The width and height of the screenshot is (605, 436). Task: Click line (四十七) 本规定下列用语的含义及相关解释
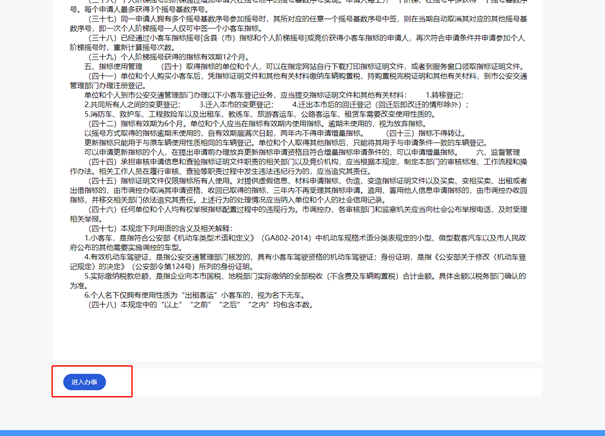pos(161,228)
